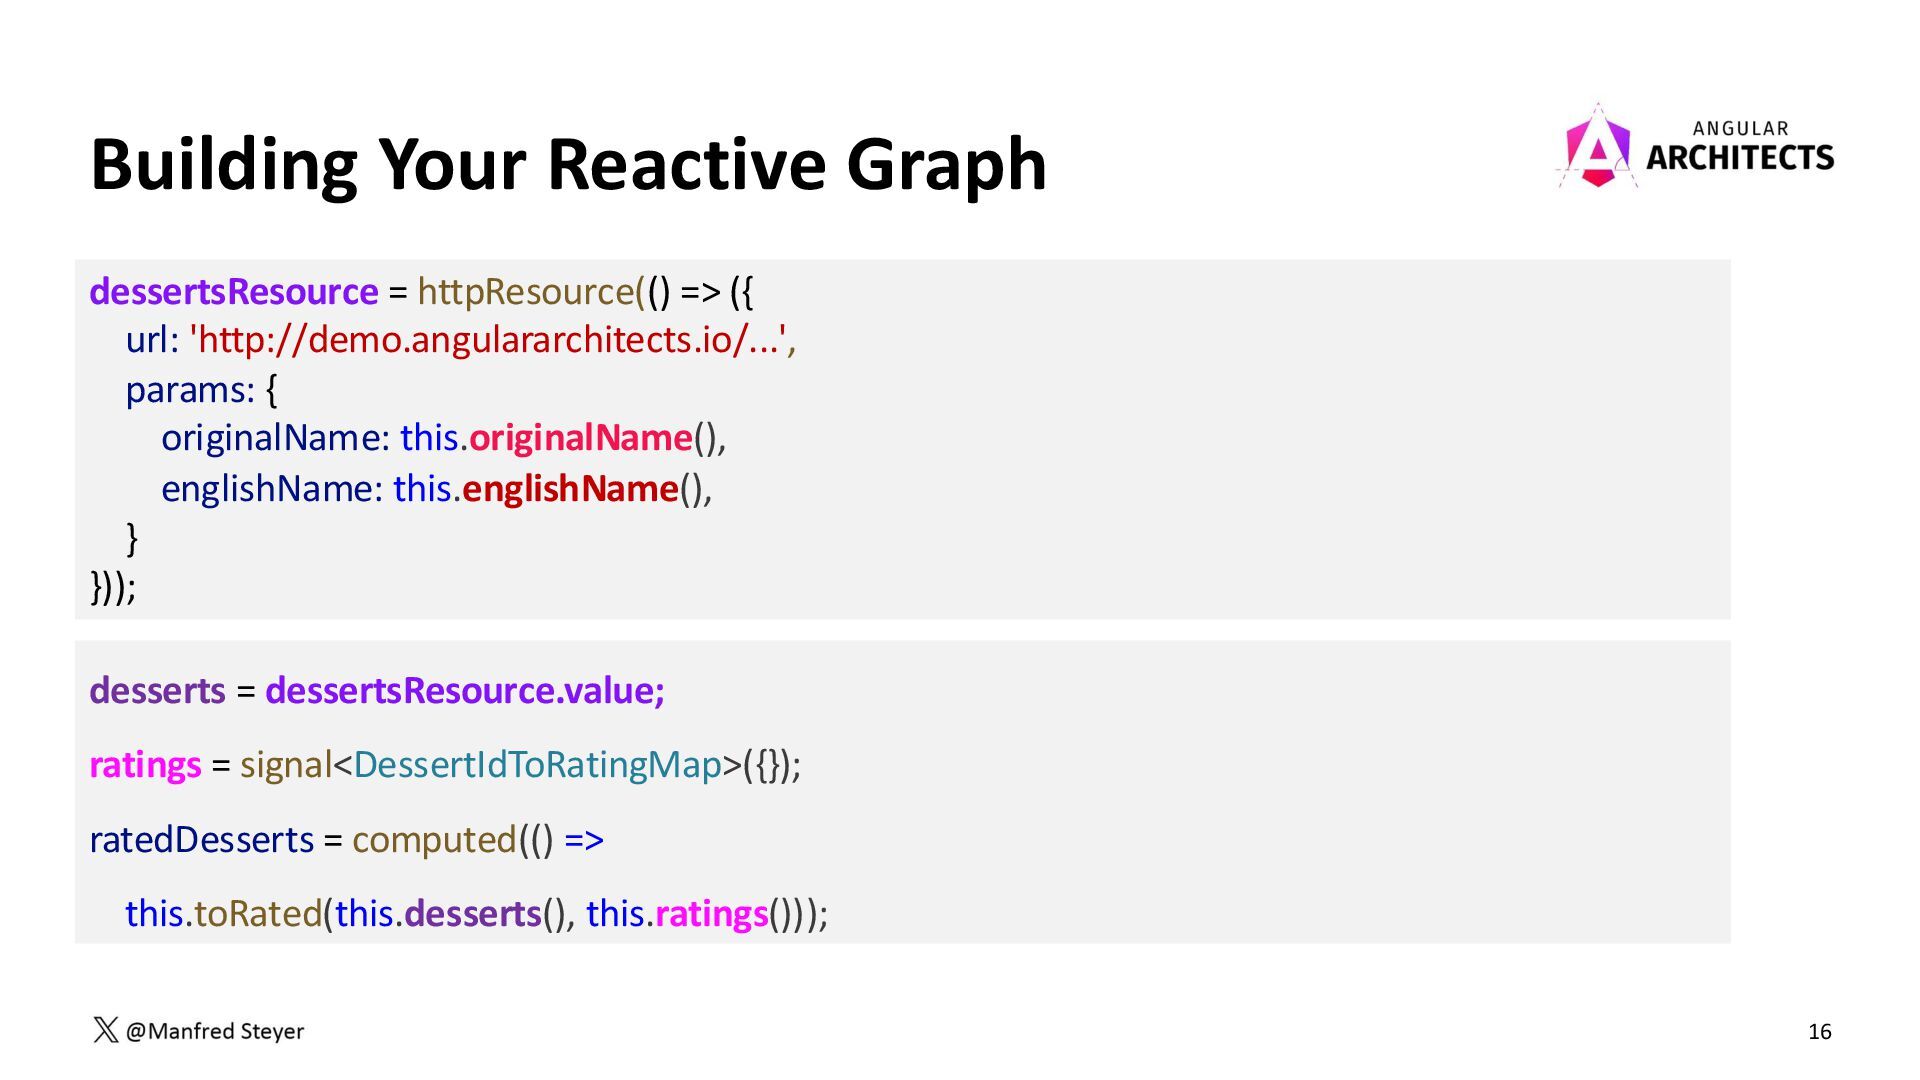Click the params property key

click(189, 389)
